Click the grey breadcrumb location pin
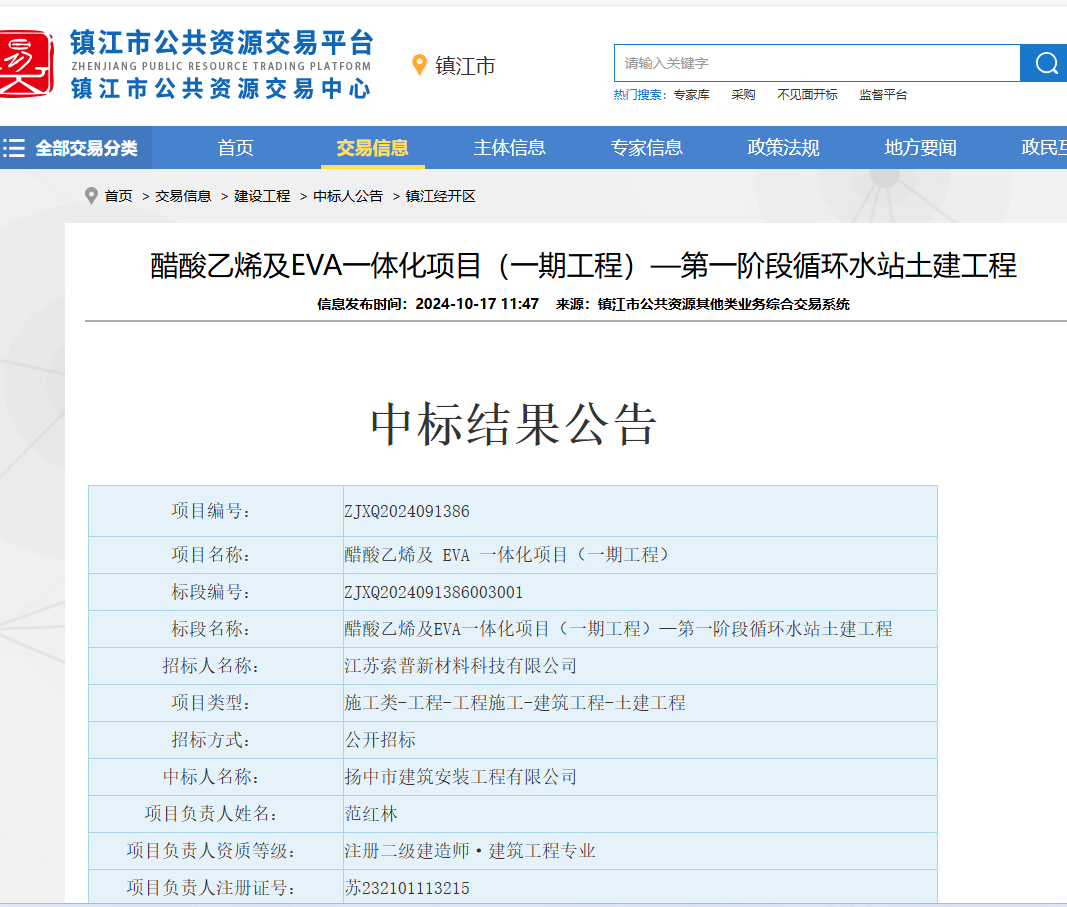This screenshot has width=1067, height=907. [x=92, y=196]
